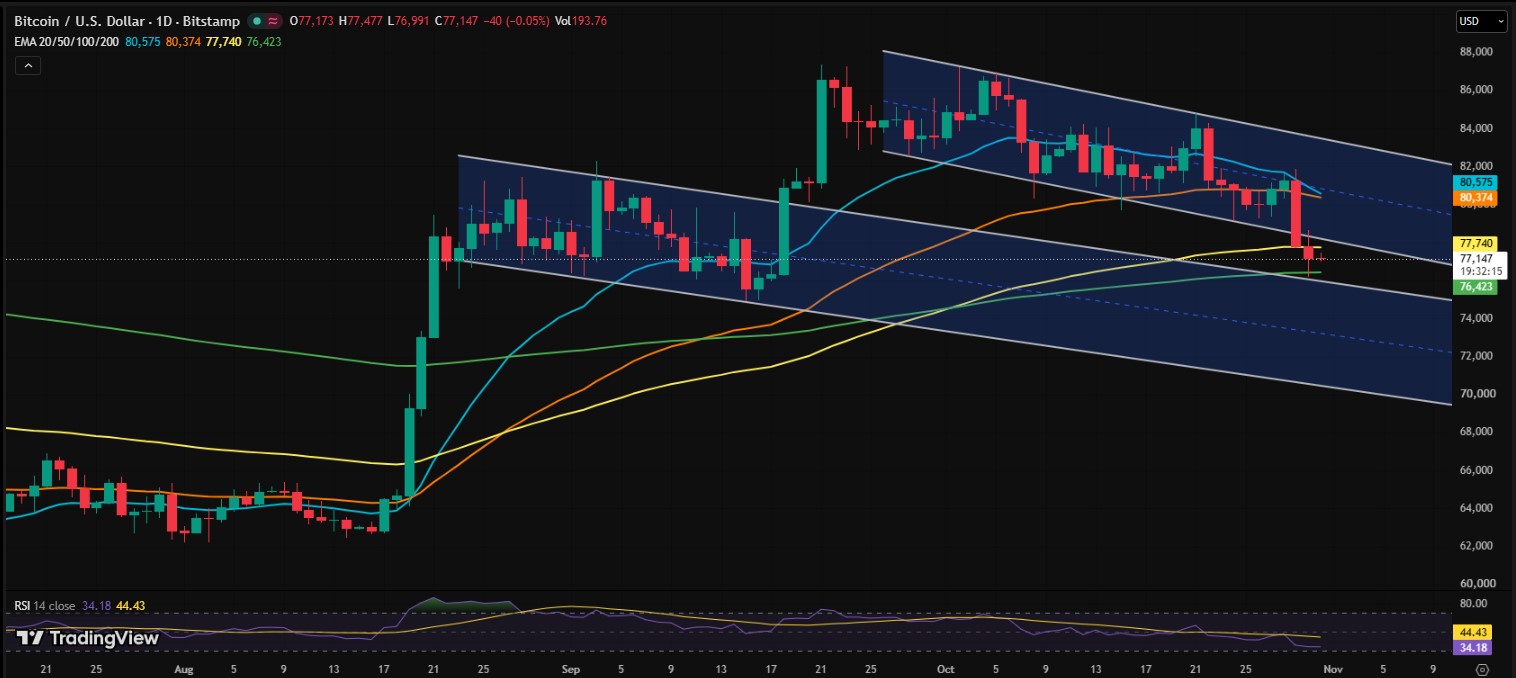Viewport: 1516px width, 678px height.
Task: Click the pink approximate-data mode icon
Action: click(x=272, y=21)
